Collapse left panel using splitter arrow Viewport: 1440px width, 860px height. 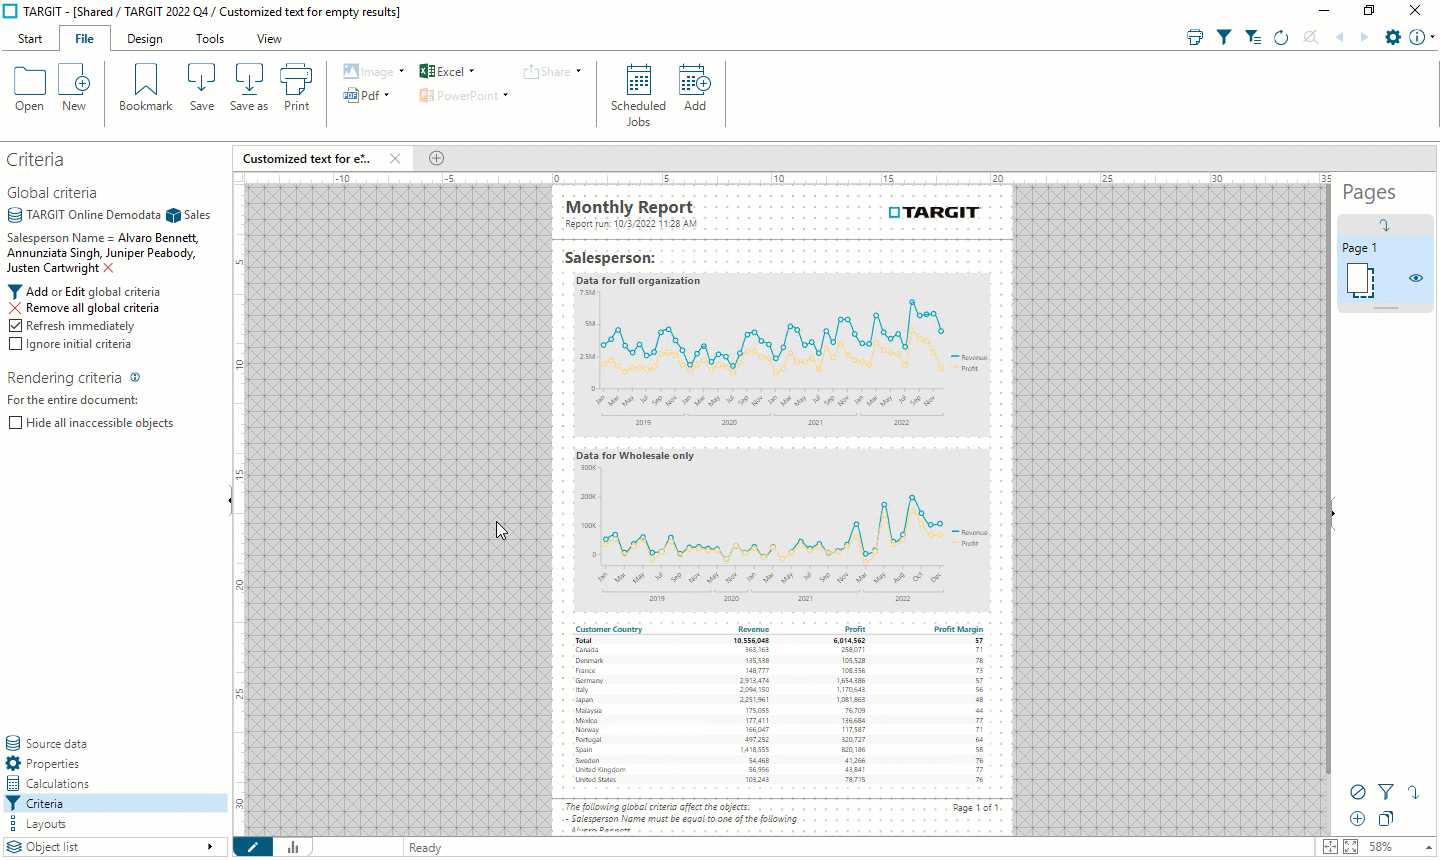pos(230,500)
